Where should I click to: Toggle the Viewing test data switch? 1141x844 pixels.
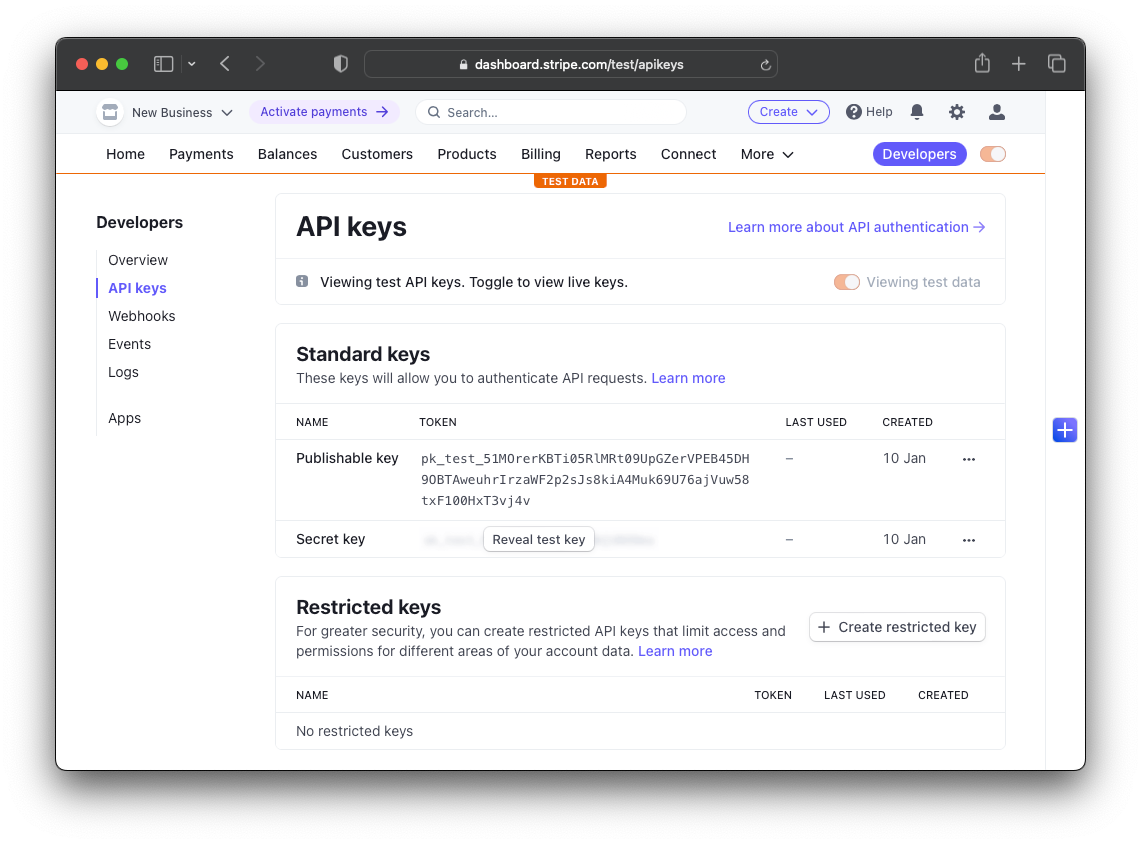pyautogui.click(x=846, y=282)
